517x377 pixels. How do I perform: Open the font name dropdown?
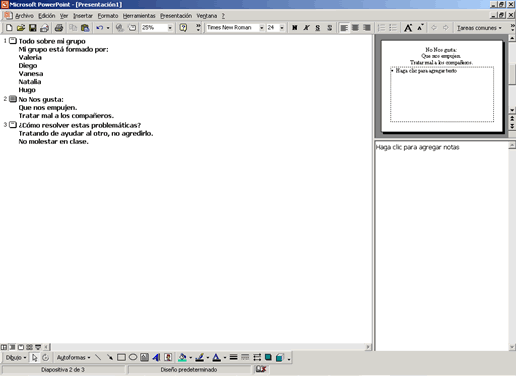[x=262, y=28]
